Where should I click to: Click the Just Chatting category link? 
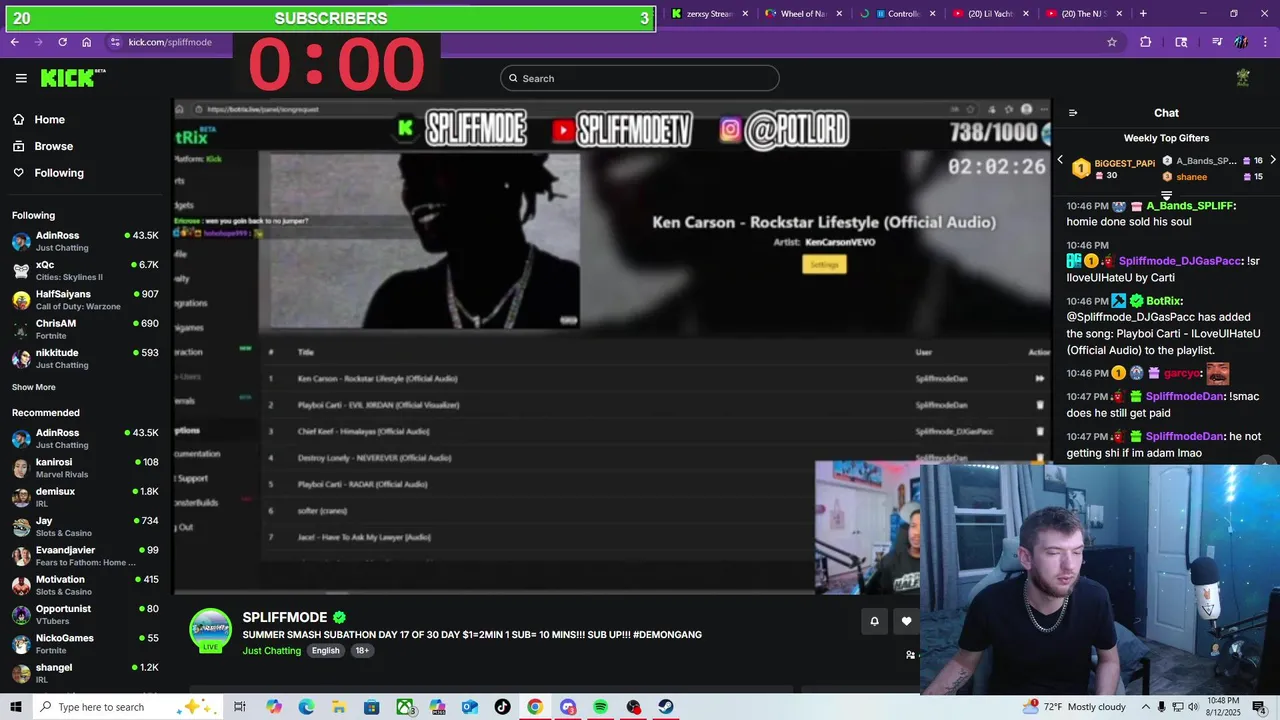coord(272,650)
